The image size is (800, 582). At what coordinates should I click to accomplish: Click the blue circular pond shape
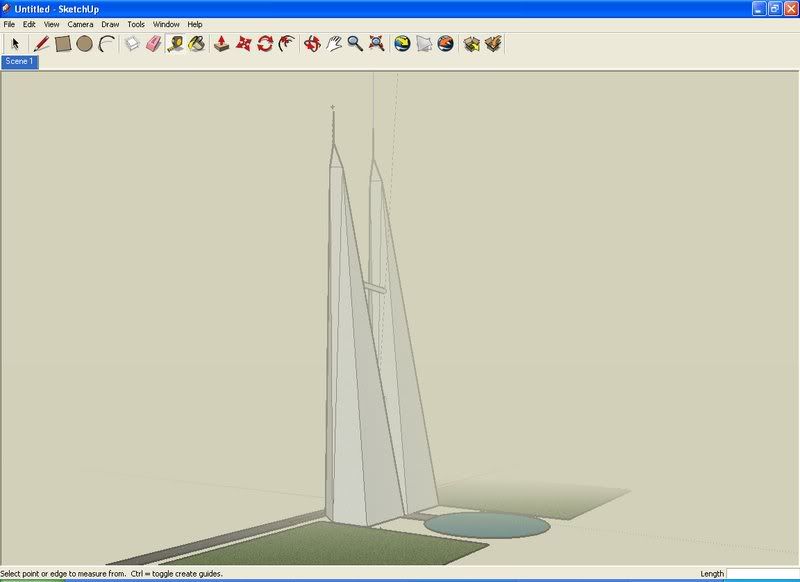487,525
